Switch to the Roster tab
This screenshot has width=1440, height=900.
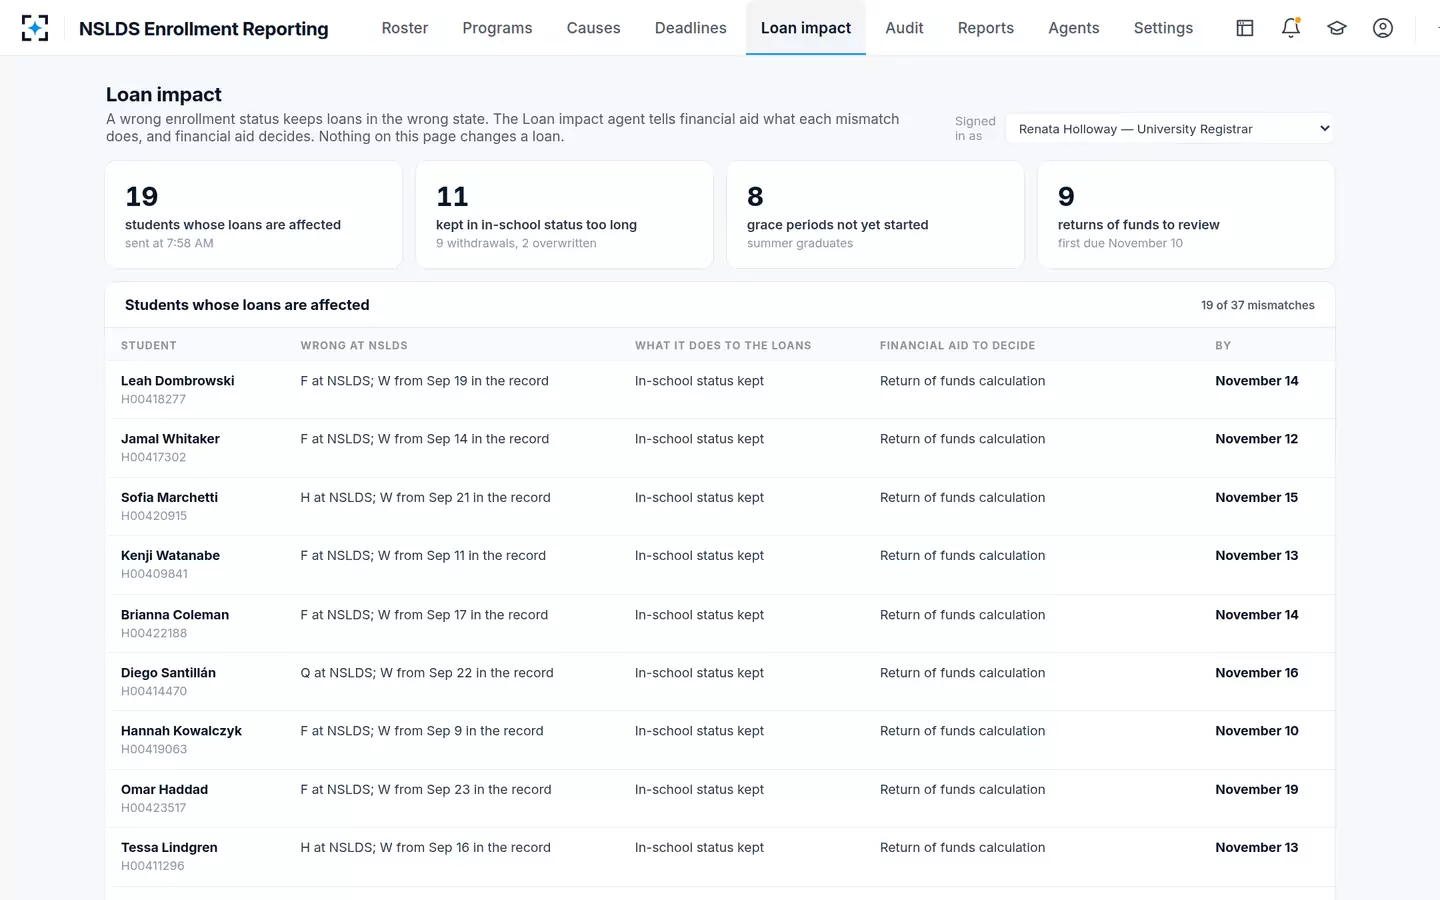(405, 28)
